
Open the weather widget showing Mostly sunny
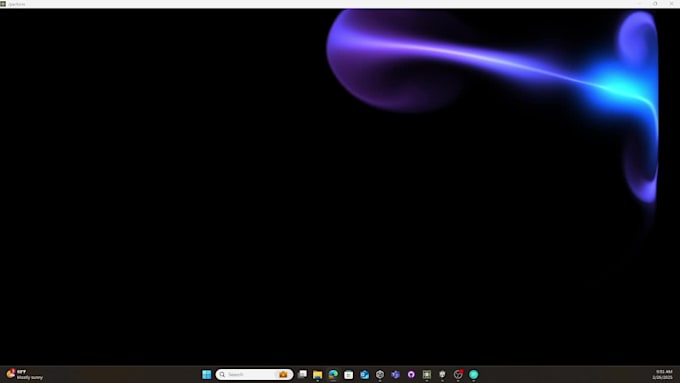pyautogui.click(x=24, y=374)
